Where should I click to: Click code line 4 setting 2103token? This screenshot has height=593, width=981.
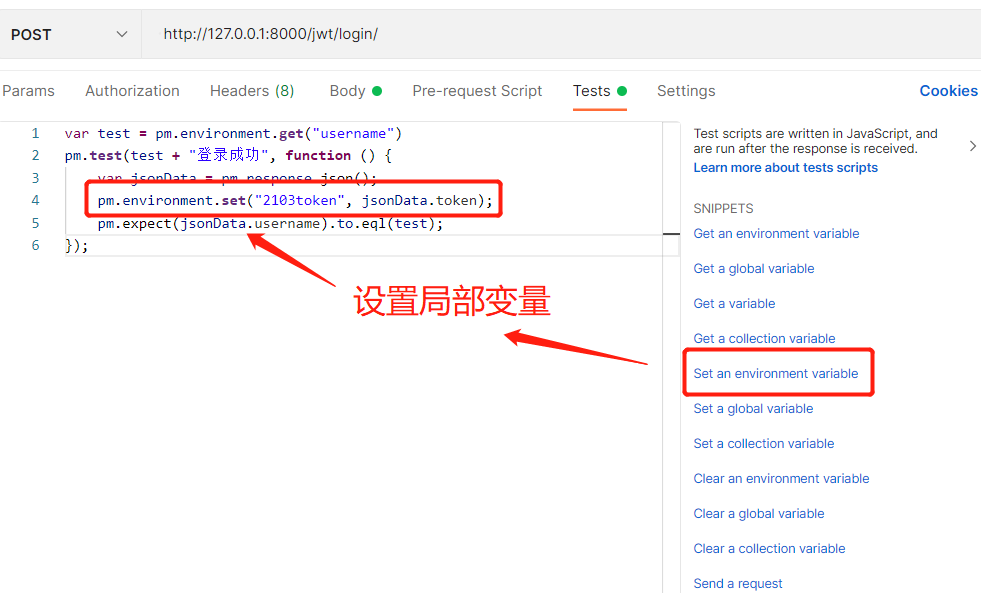tap(295, 200)
